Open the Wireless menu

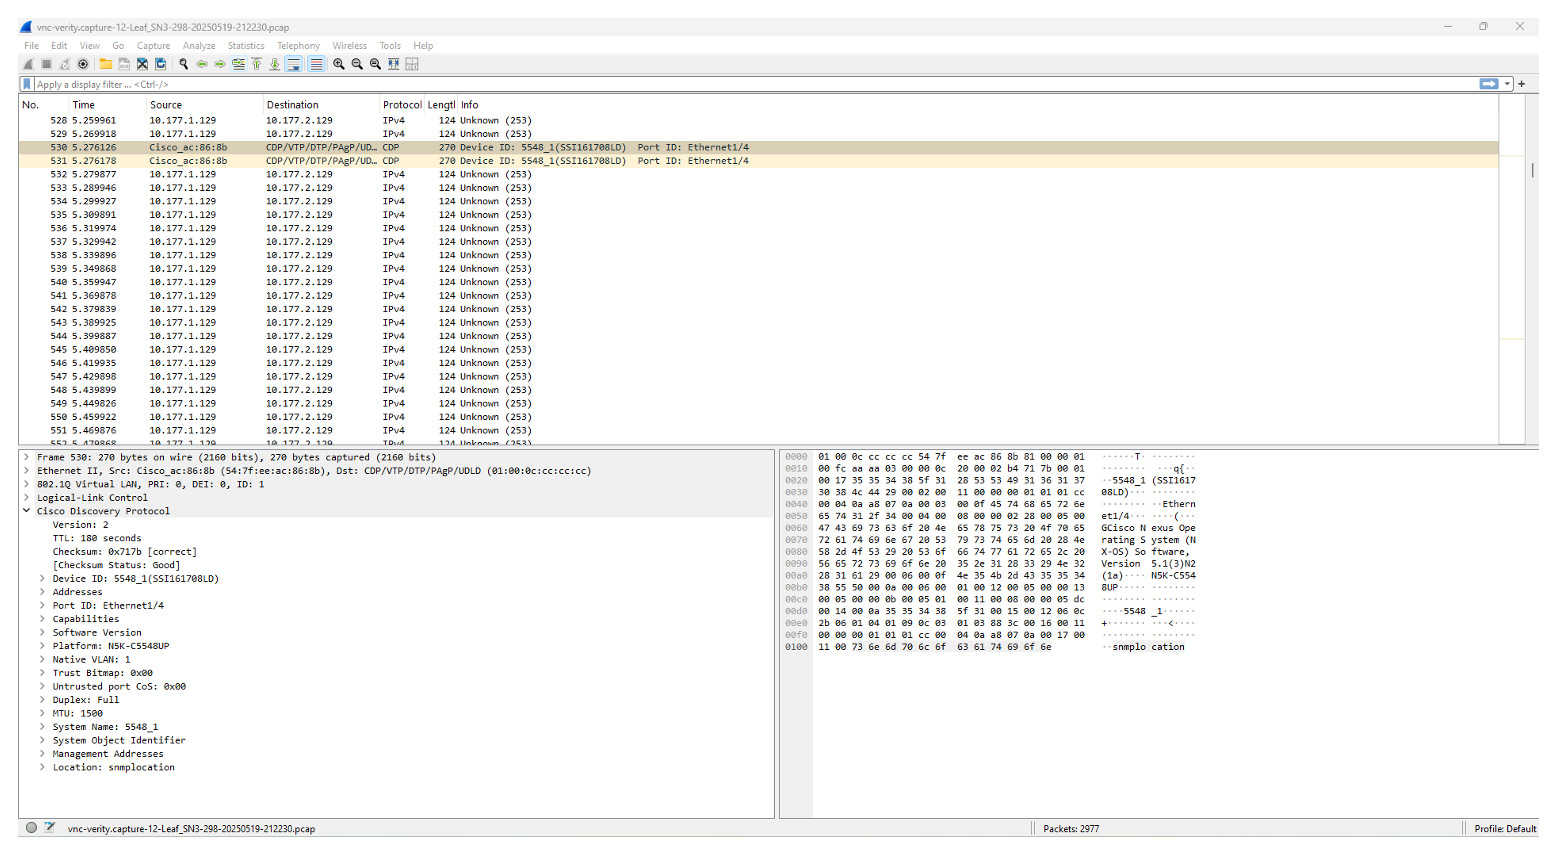pos(350,46)
